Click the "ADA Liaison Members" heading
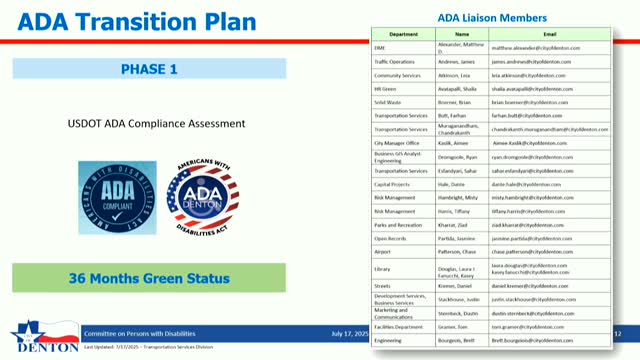 492,18
